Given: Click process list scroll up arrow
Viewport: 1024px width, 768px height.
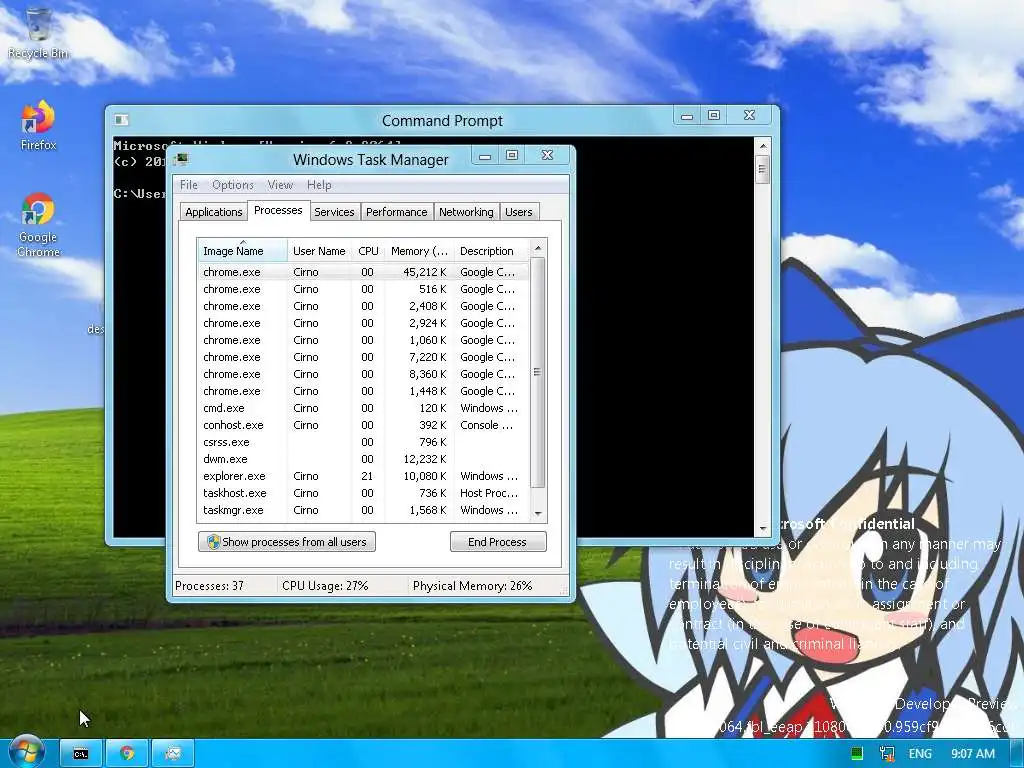Looking at the screenshot, I should point(538,248).
